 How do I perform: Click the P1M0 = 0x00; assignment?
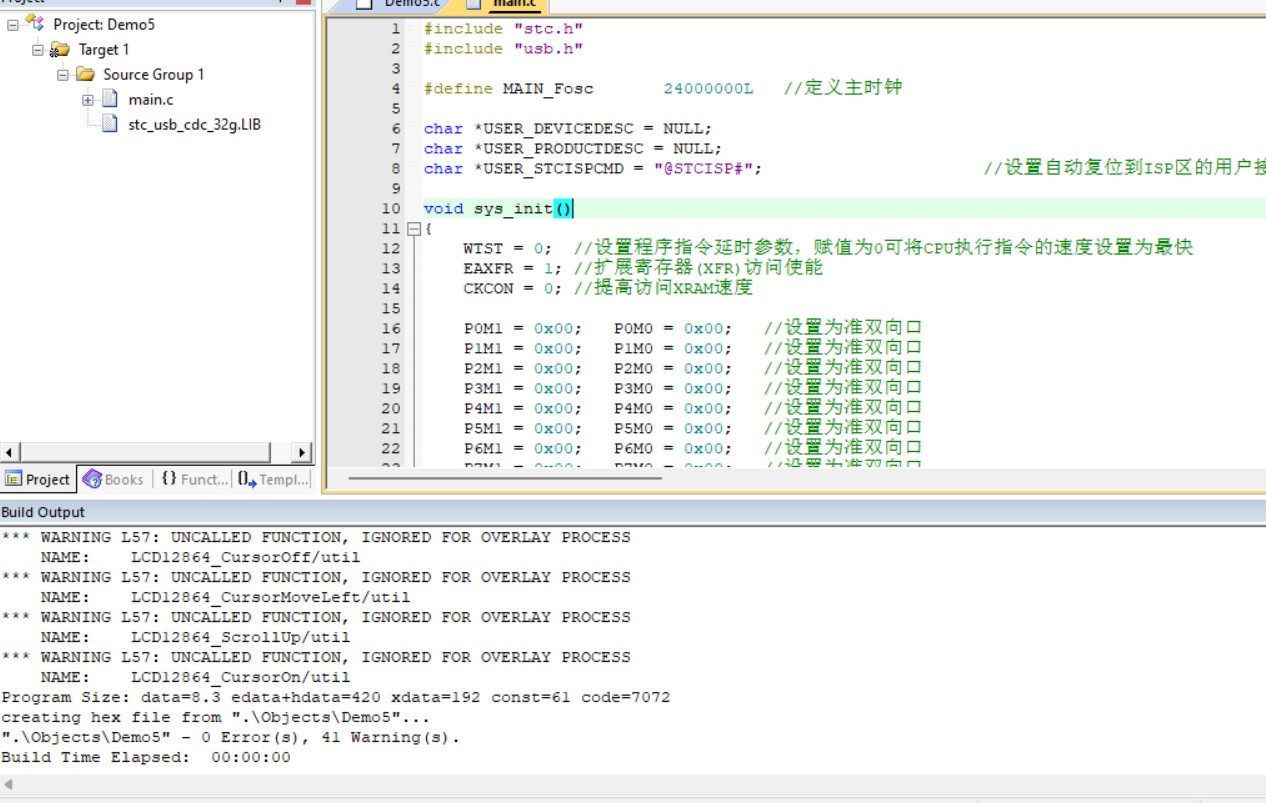pos(673,349)
